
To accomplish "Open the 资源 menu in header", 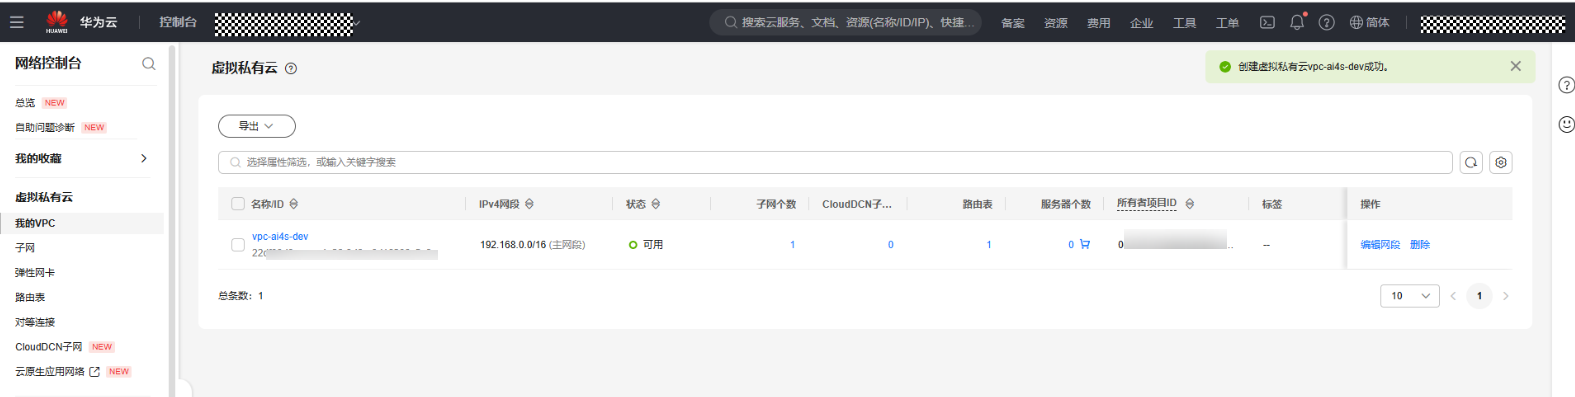I will [1056, 23].
